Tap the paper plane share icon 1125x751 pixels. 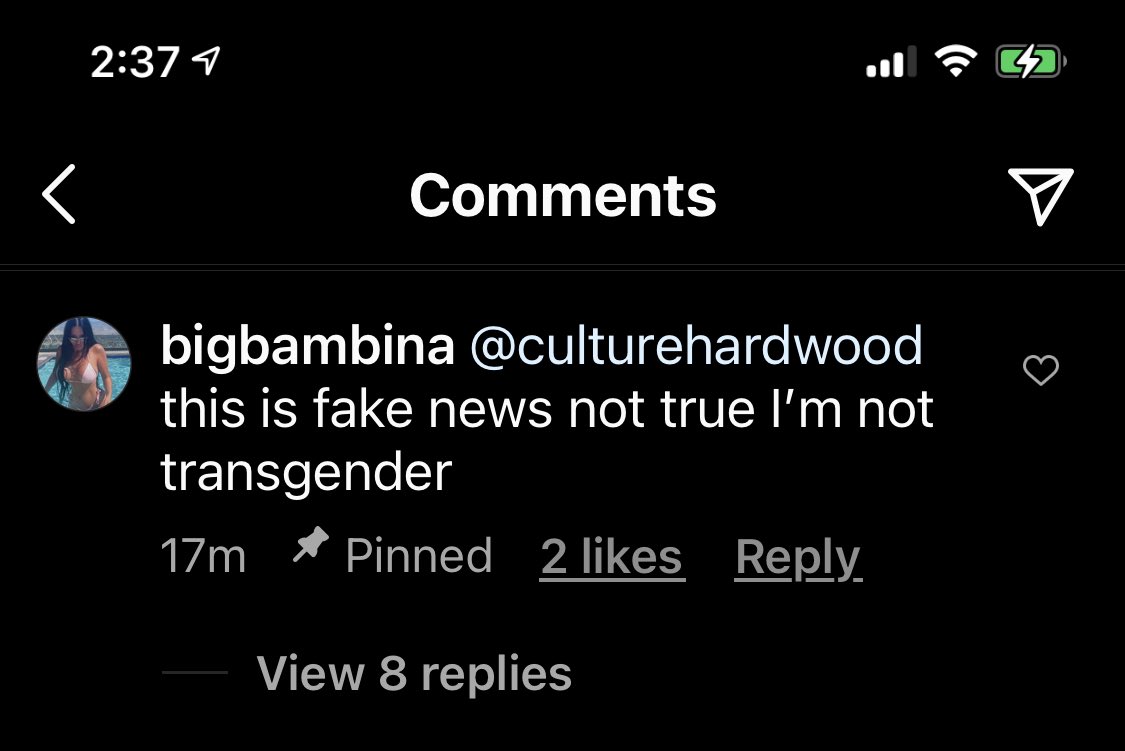tap(1040, 196)
